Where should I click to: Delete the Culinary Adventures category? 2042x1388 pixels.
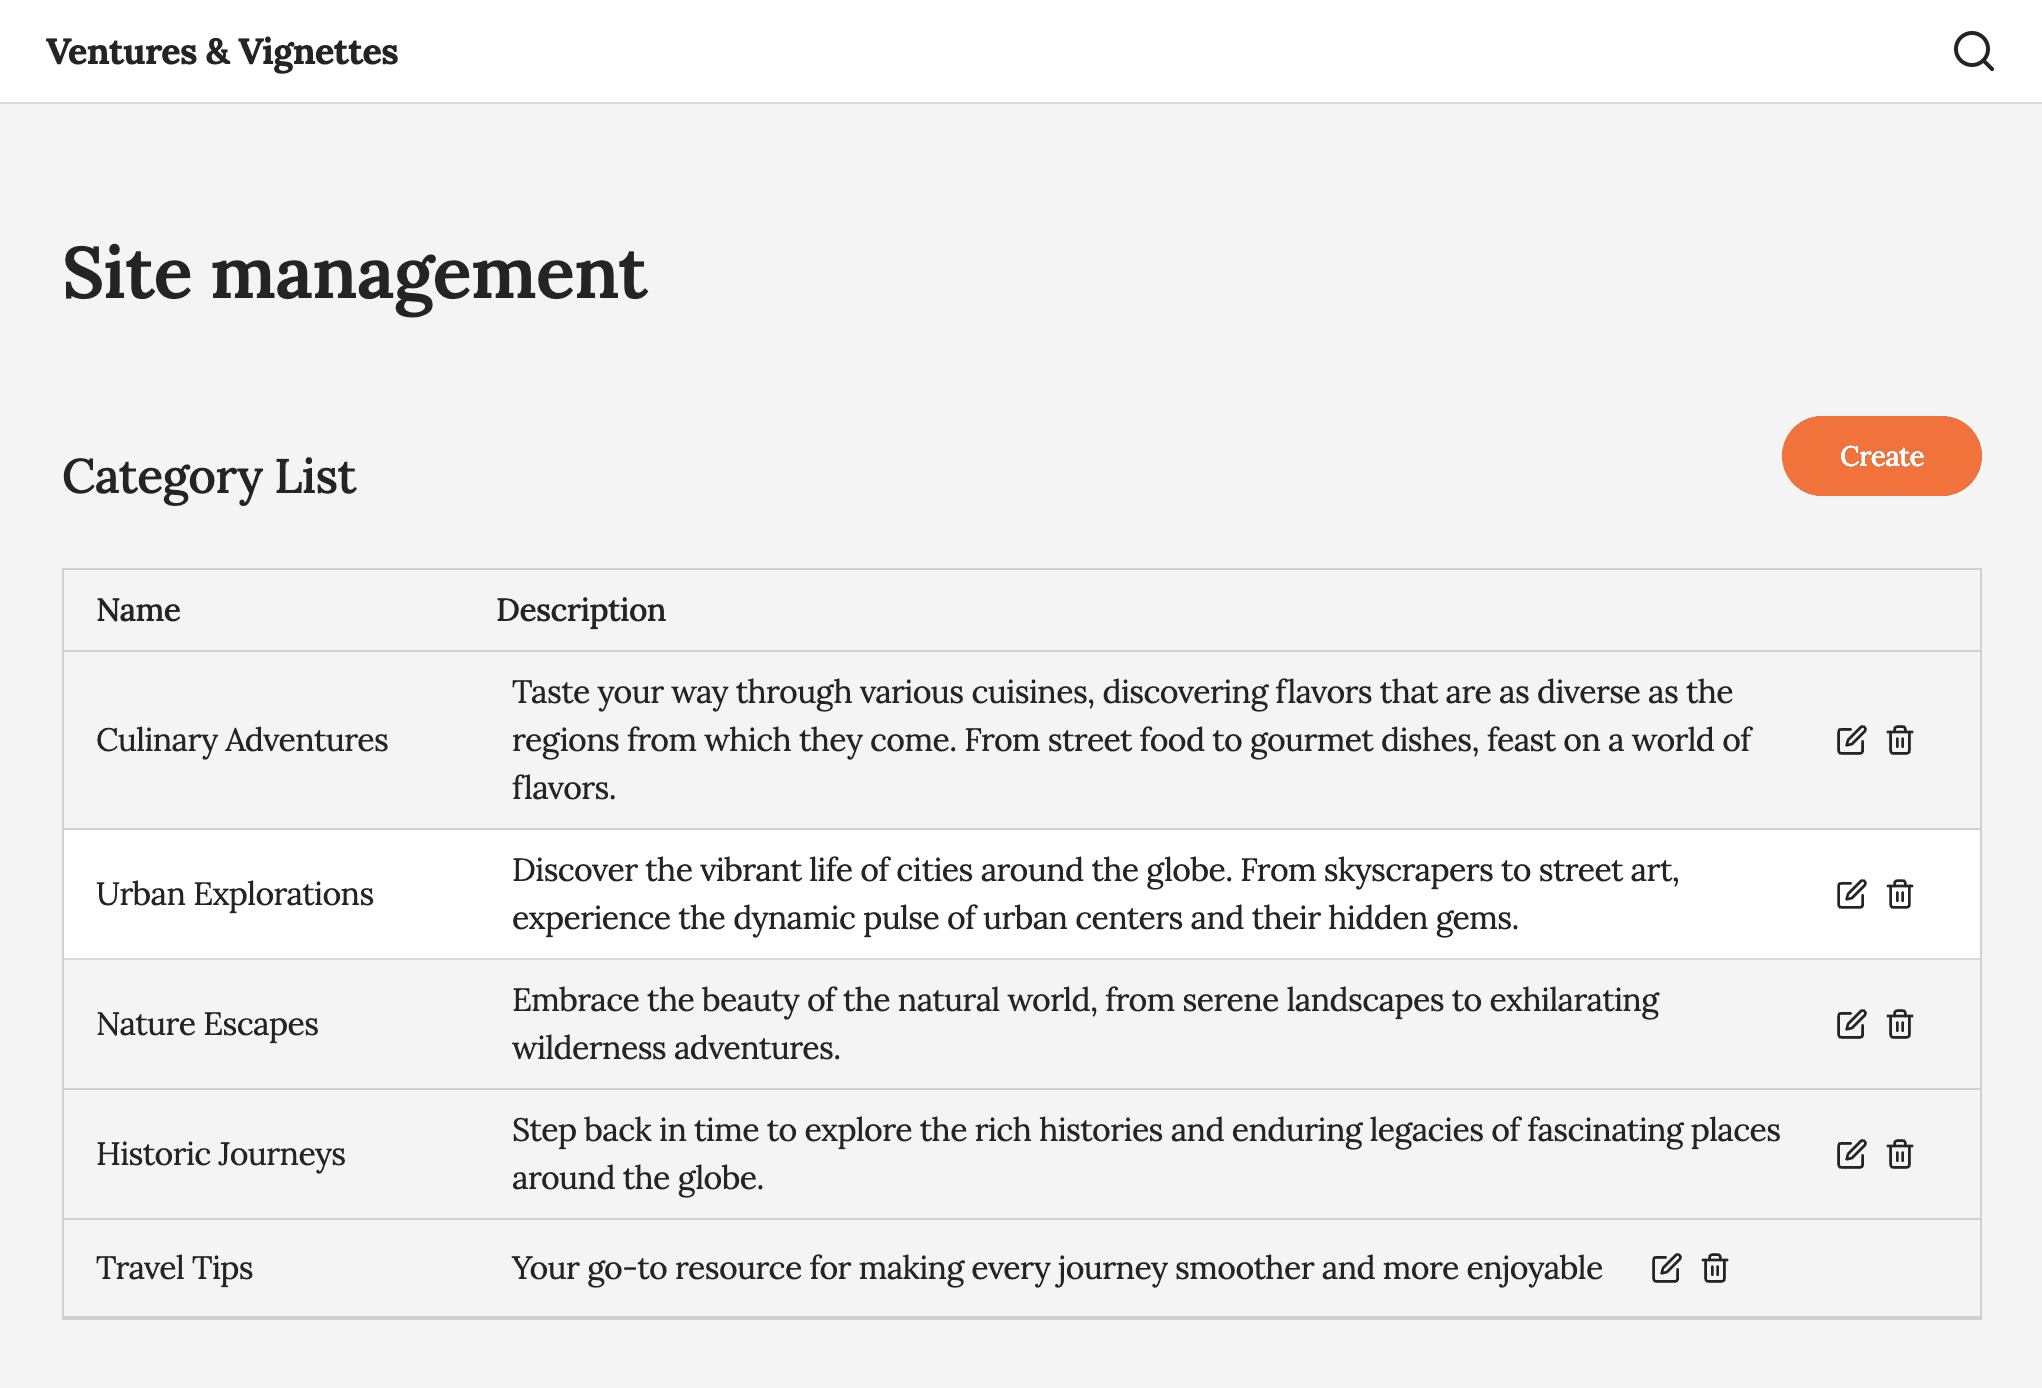click(1899, 740)
